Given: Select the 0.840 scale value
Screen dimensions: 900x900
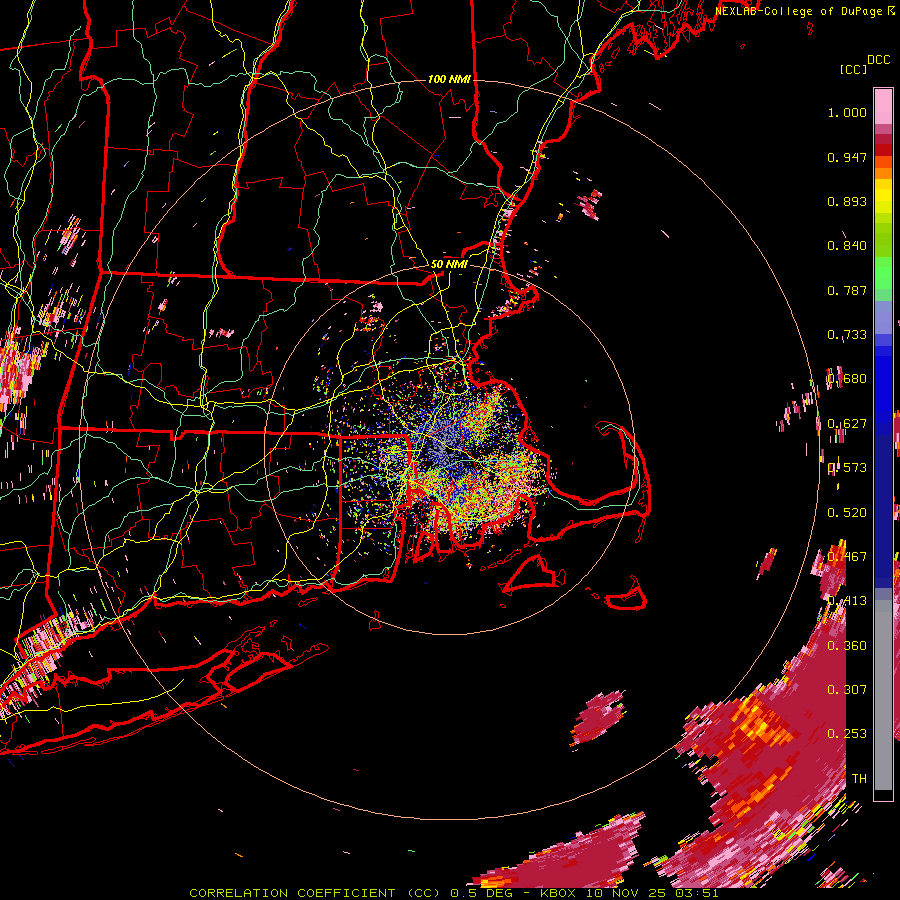Looking at the screenshot, I should [x=847, y=246].
